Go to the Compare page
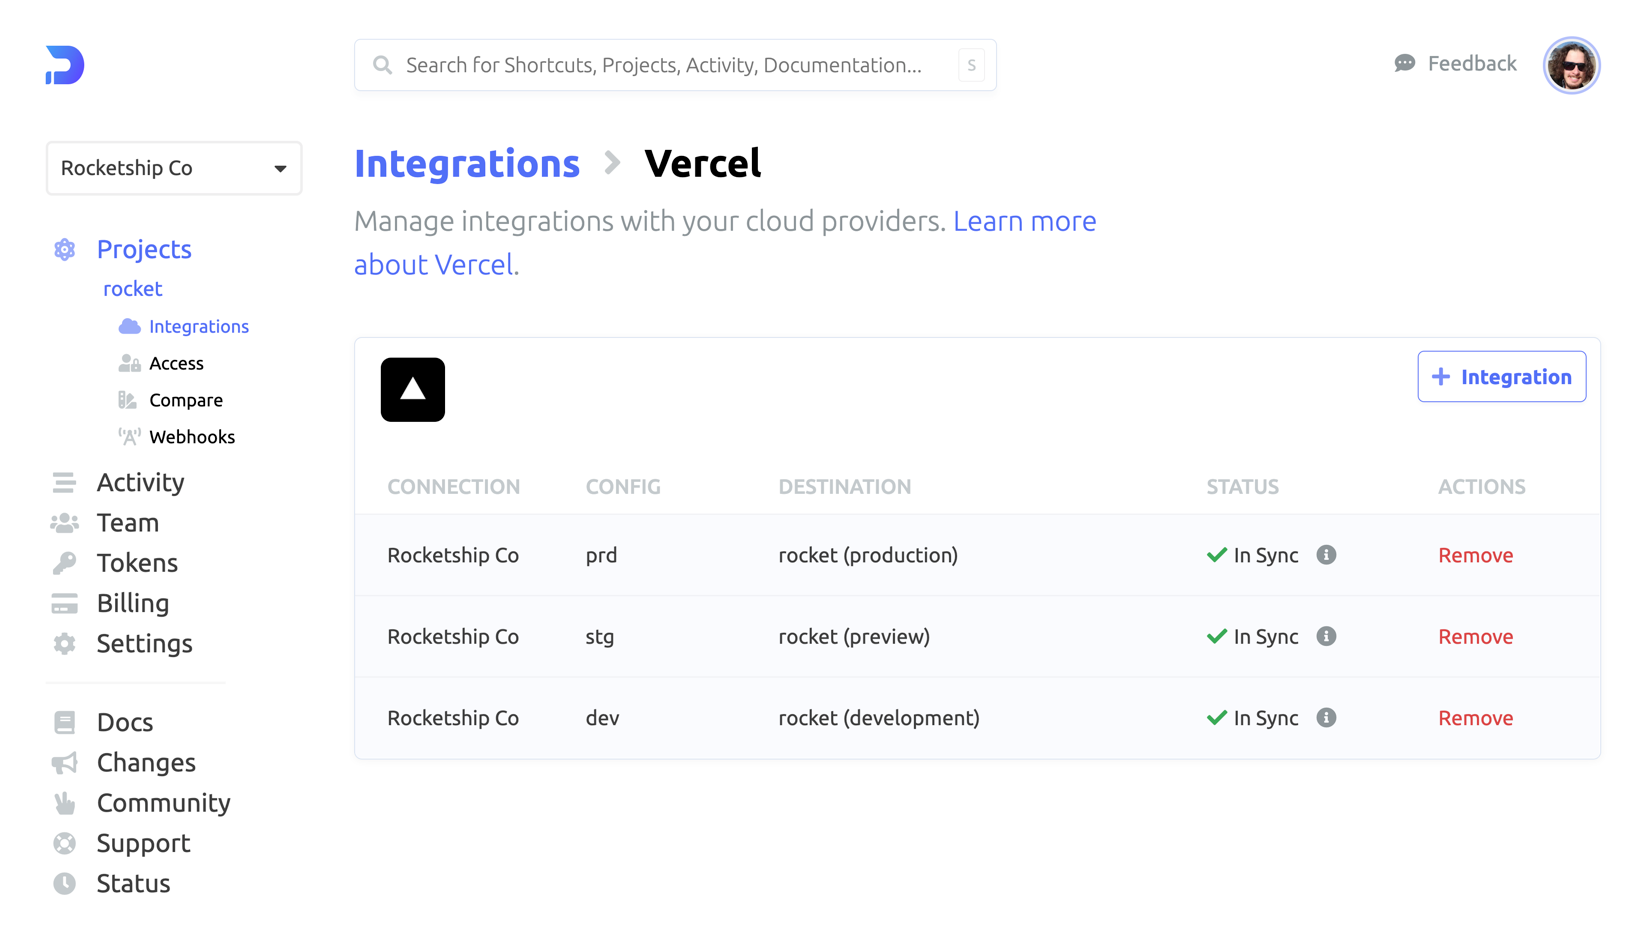Screen dimensions: 1646x926 tap(185, 400)
